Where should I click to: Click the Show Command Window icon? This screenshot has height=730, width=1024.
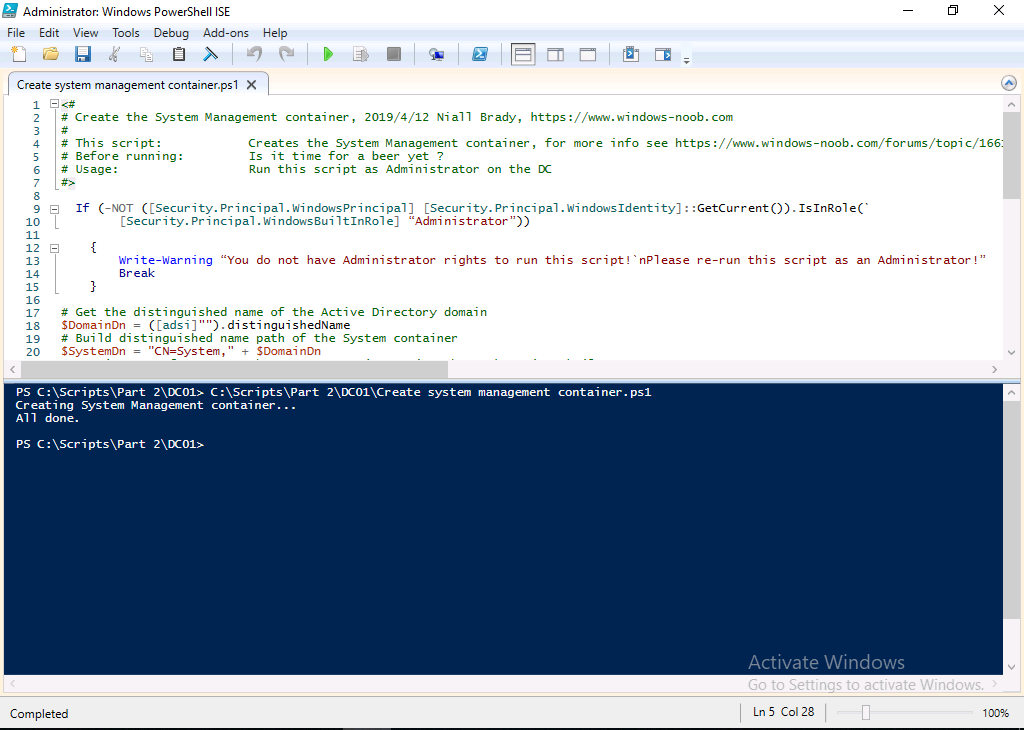click(x=631, y=54)
